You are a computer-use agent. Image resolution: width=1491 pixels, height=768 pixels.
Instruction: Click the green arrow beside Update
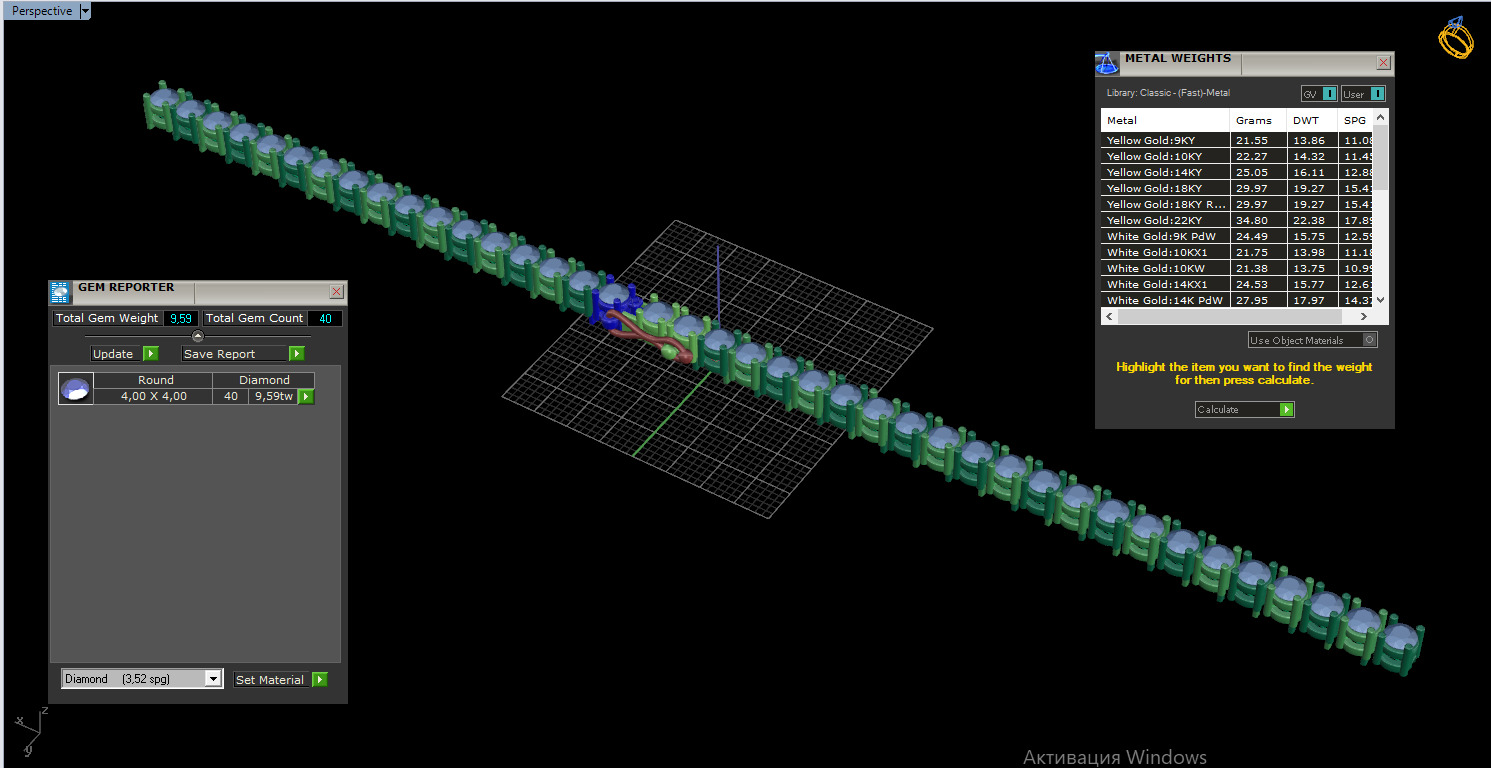coord(151,354)
